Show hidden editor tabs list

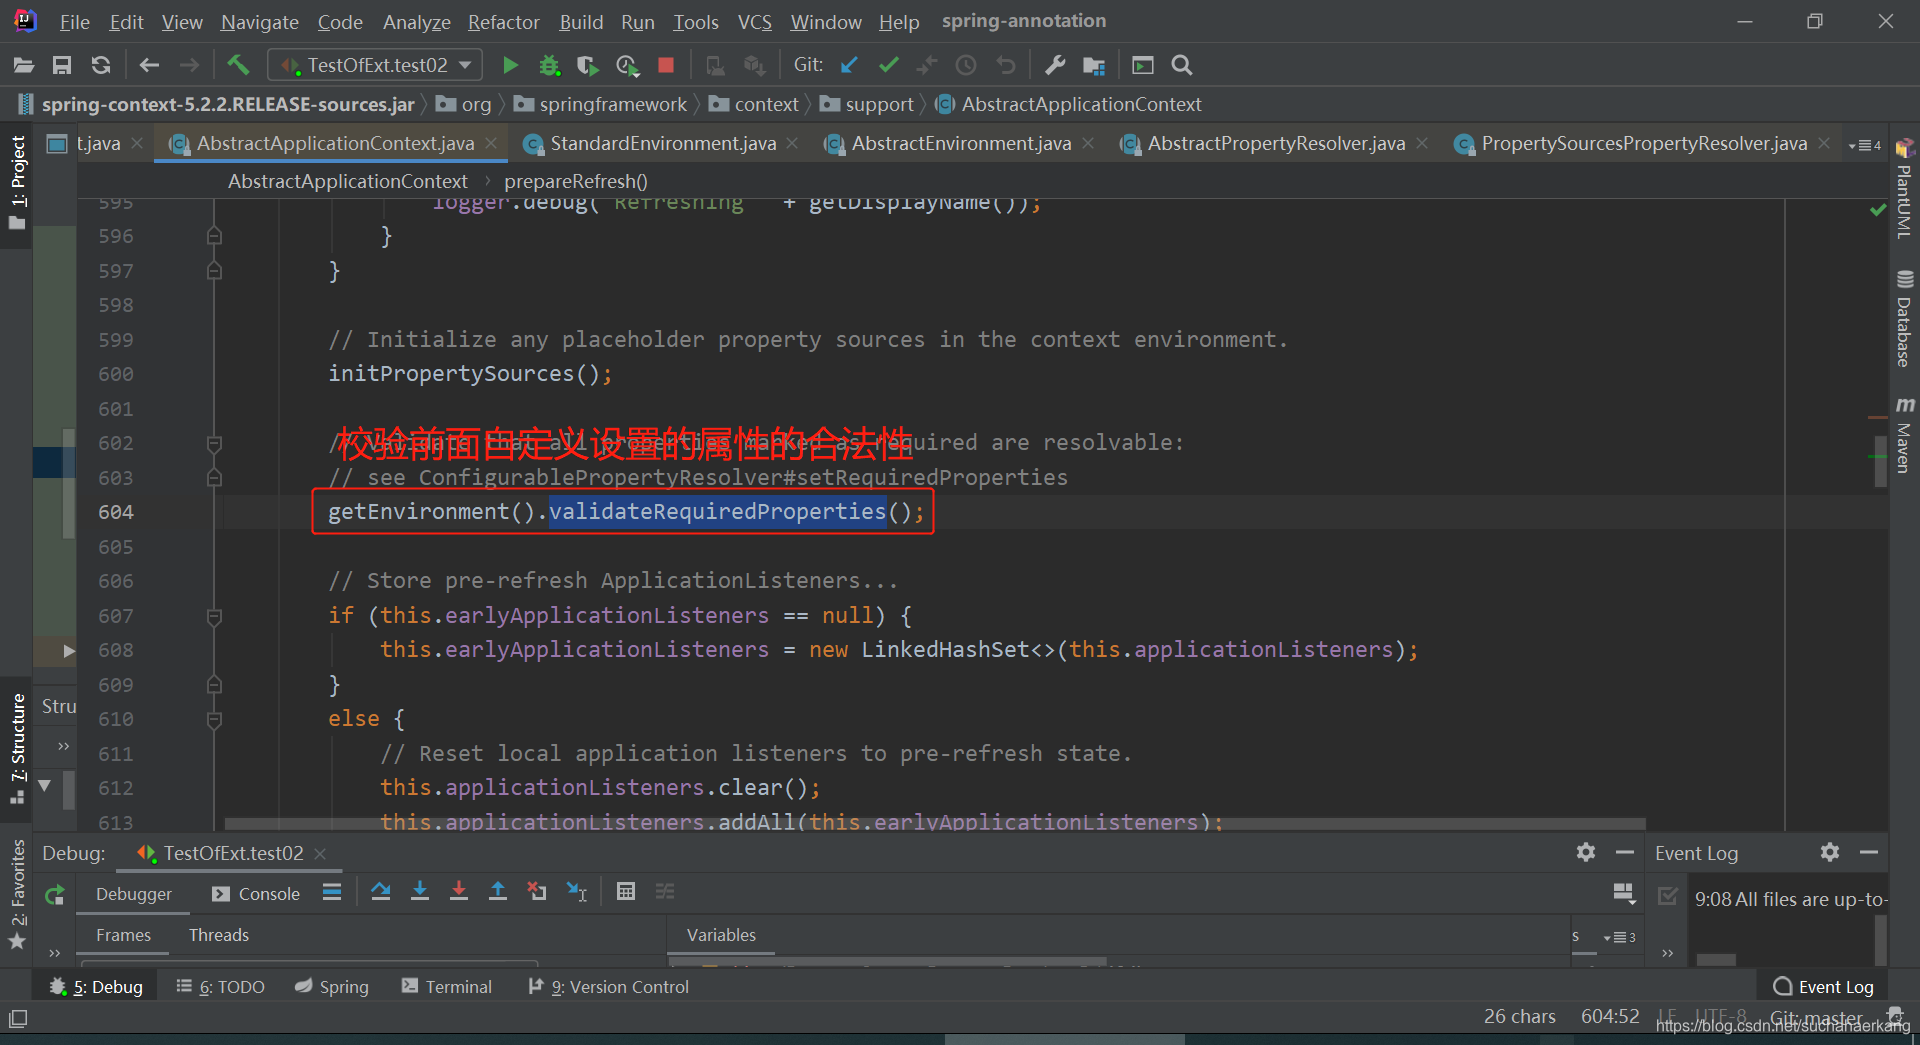[1865, 145]
